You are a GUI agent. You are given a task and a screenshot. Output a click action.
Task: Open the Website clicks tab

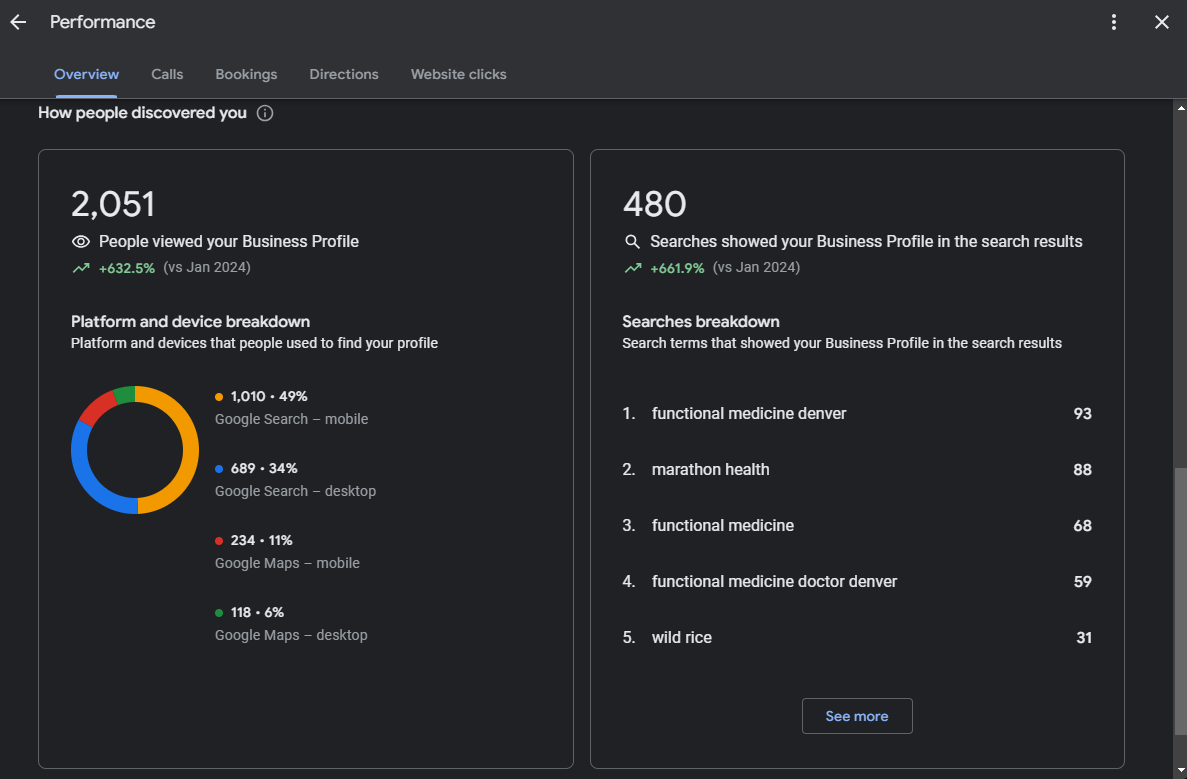click(459, 74)
